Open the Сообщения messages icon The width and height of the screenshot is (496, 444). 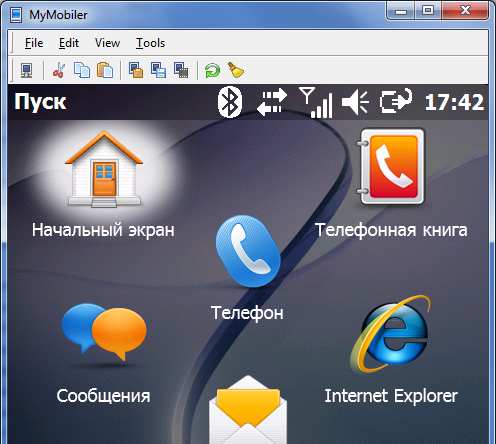pos(104,353)
